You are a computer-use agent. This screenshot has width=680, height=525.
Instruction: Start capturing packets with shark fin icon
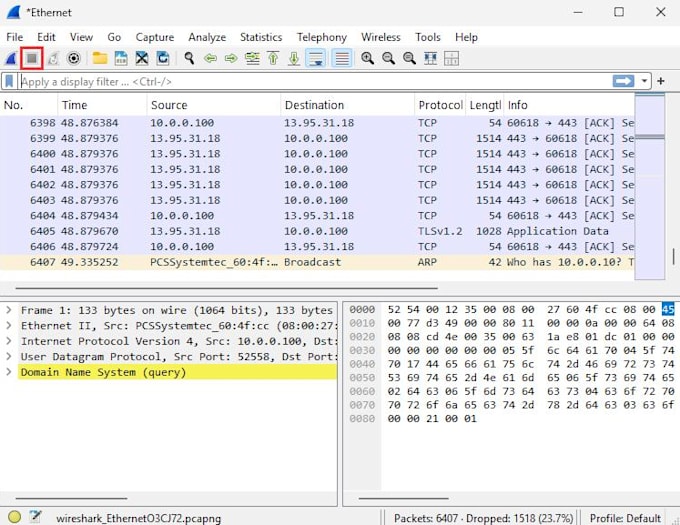click(11, 58)
